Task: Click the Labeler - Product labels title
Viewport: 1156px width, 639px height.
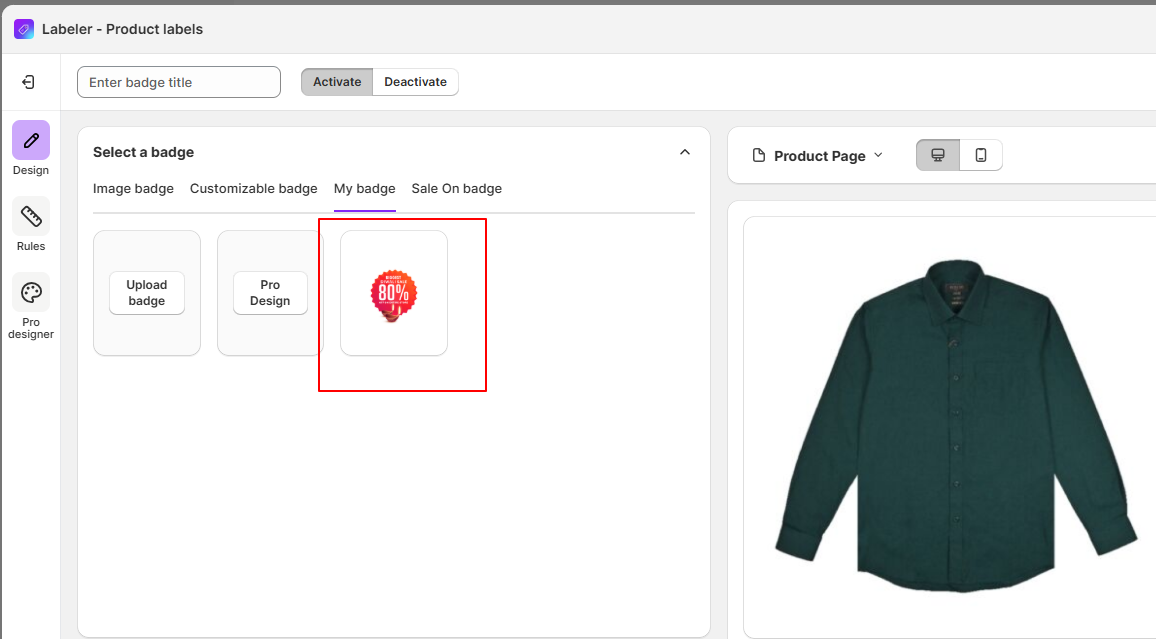Action: coord(122,29)
